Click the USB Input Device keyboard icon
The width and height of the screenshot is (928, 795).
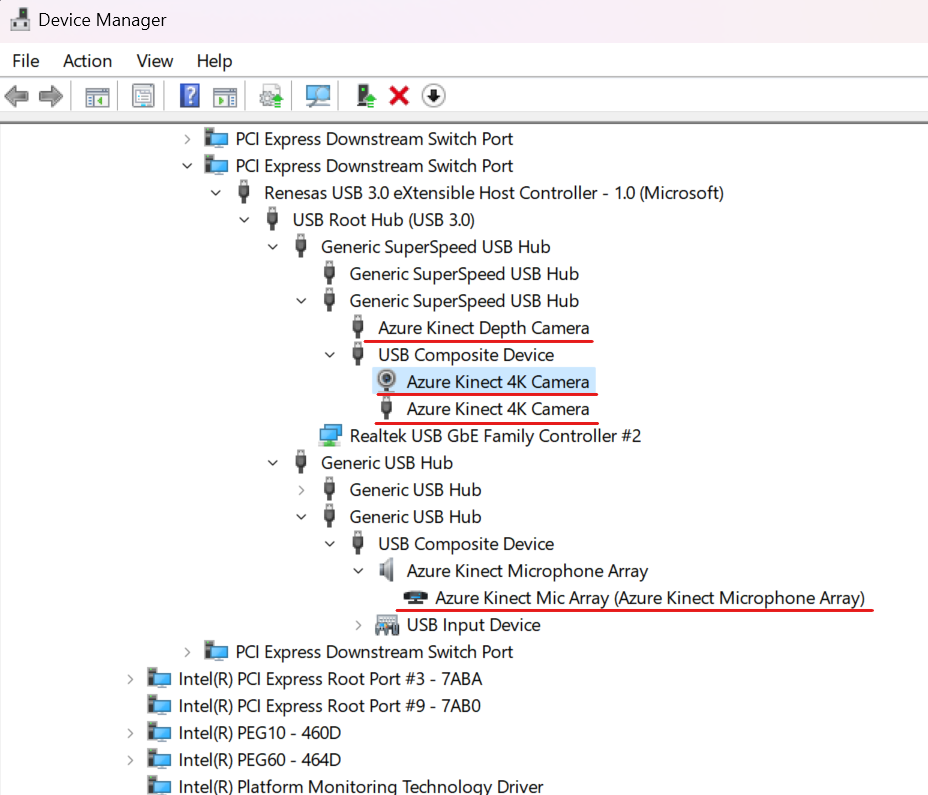tap(385, 624)
